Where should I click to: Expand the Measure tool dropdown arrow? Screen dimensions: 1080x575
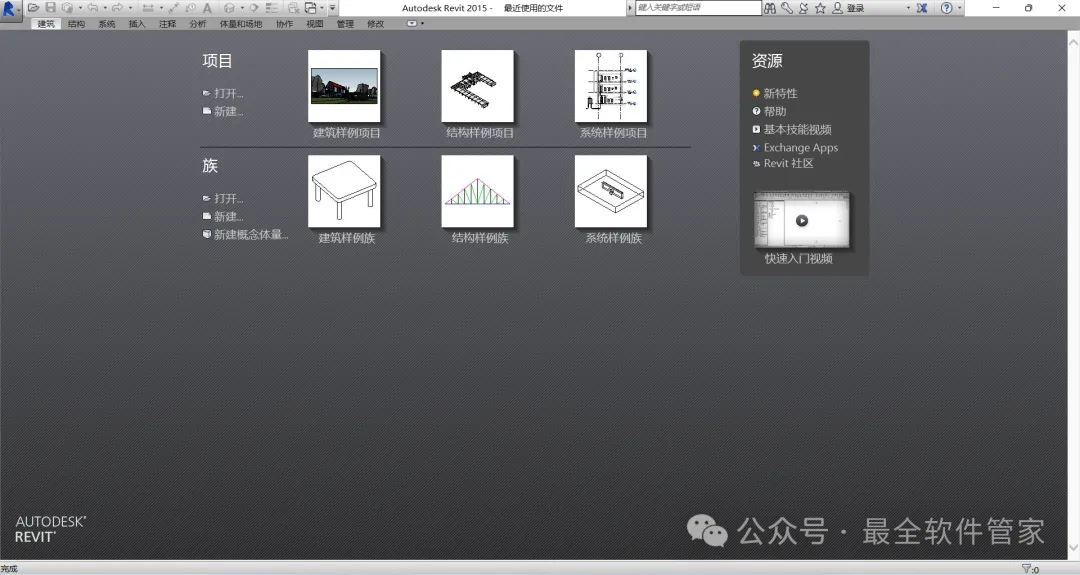161,8
